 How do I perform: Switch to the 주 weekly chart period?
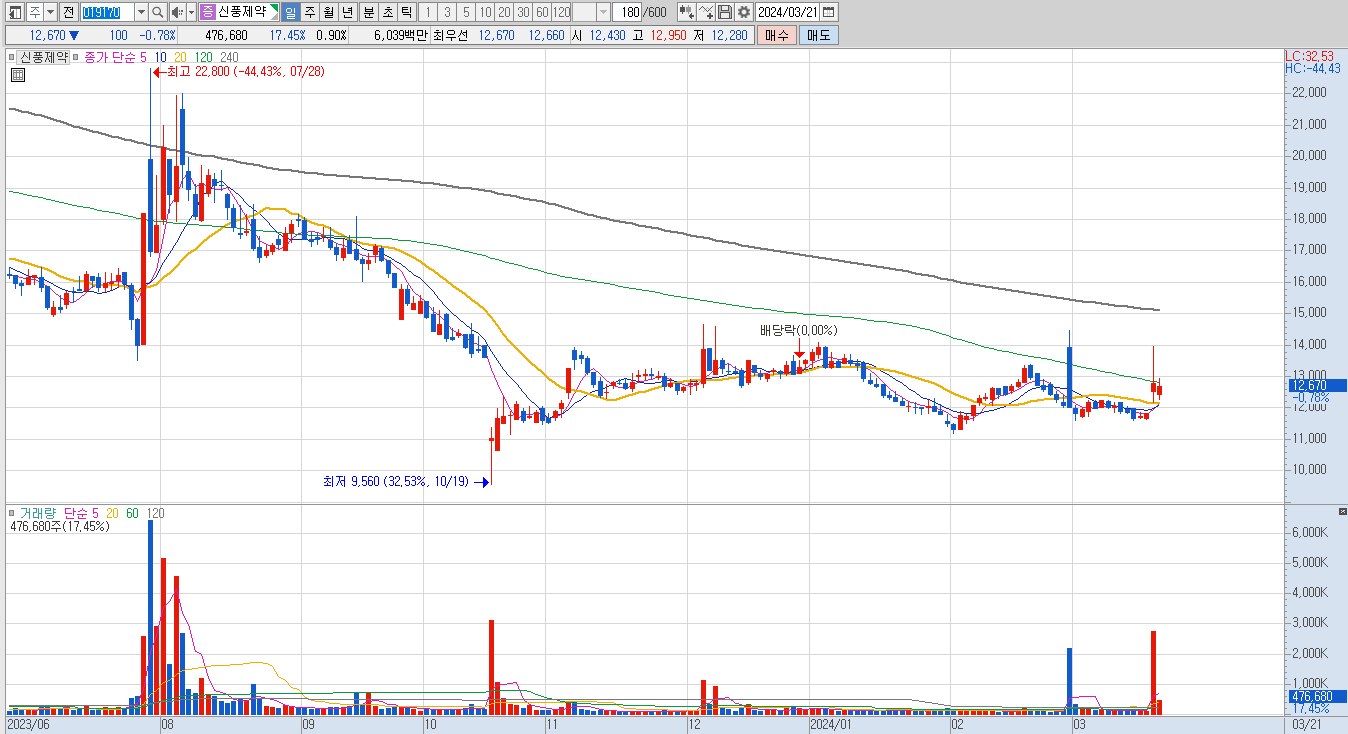pyautogui.click(x=309, y=12)
